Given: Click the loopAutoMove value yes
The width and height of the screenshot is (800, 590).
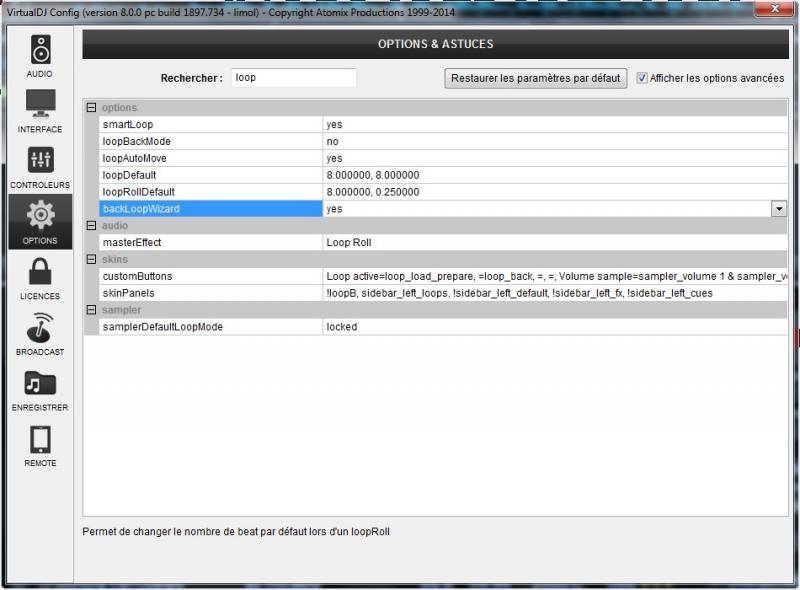Looking at the screenshot, I should coord(334,158).
